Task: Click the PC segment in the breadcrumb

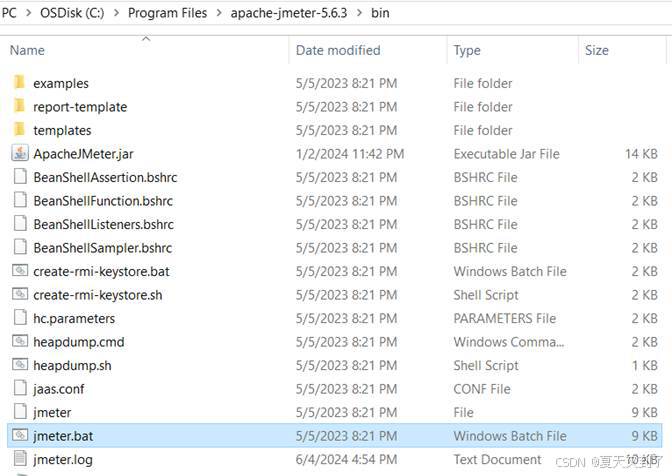Action: 9,13
